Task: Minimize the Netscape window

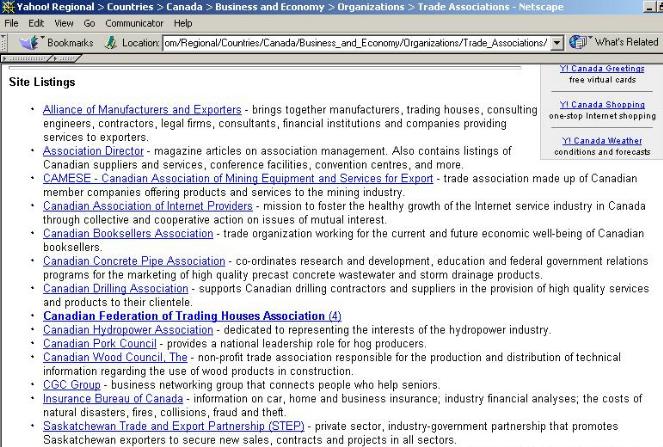Action: pyautogui.click(x=649, y=7)
